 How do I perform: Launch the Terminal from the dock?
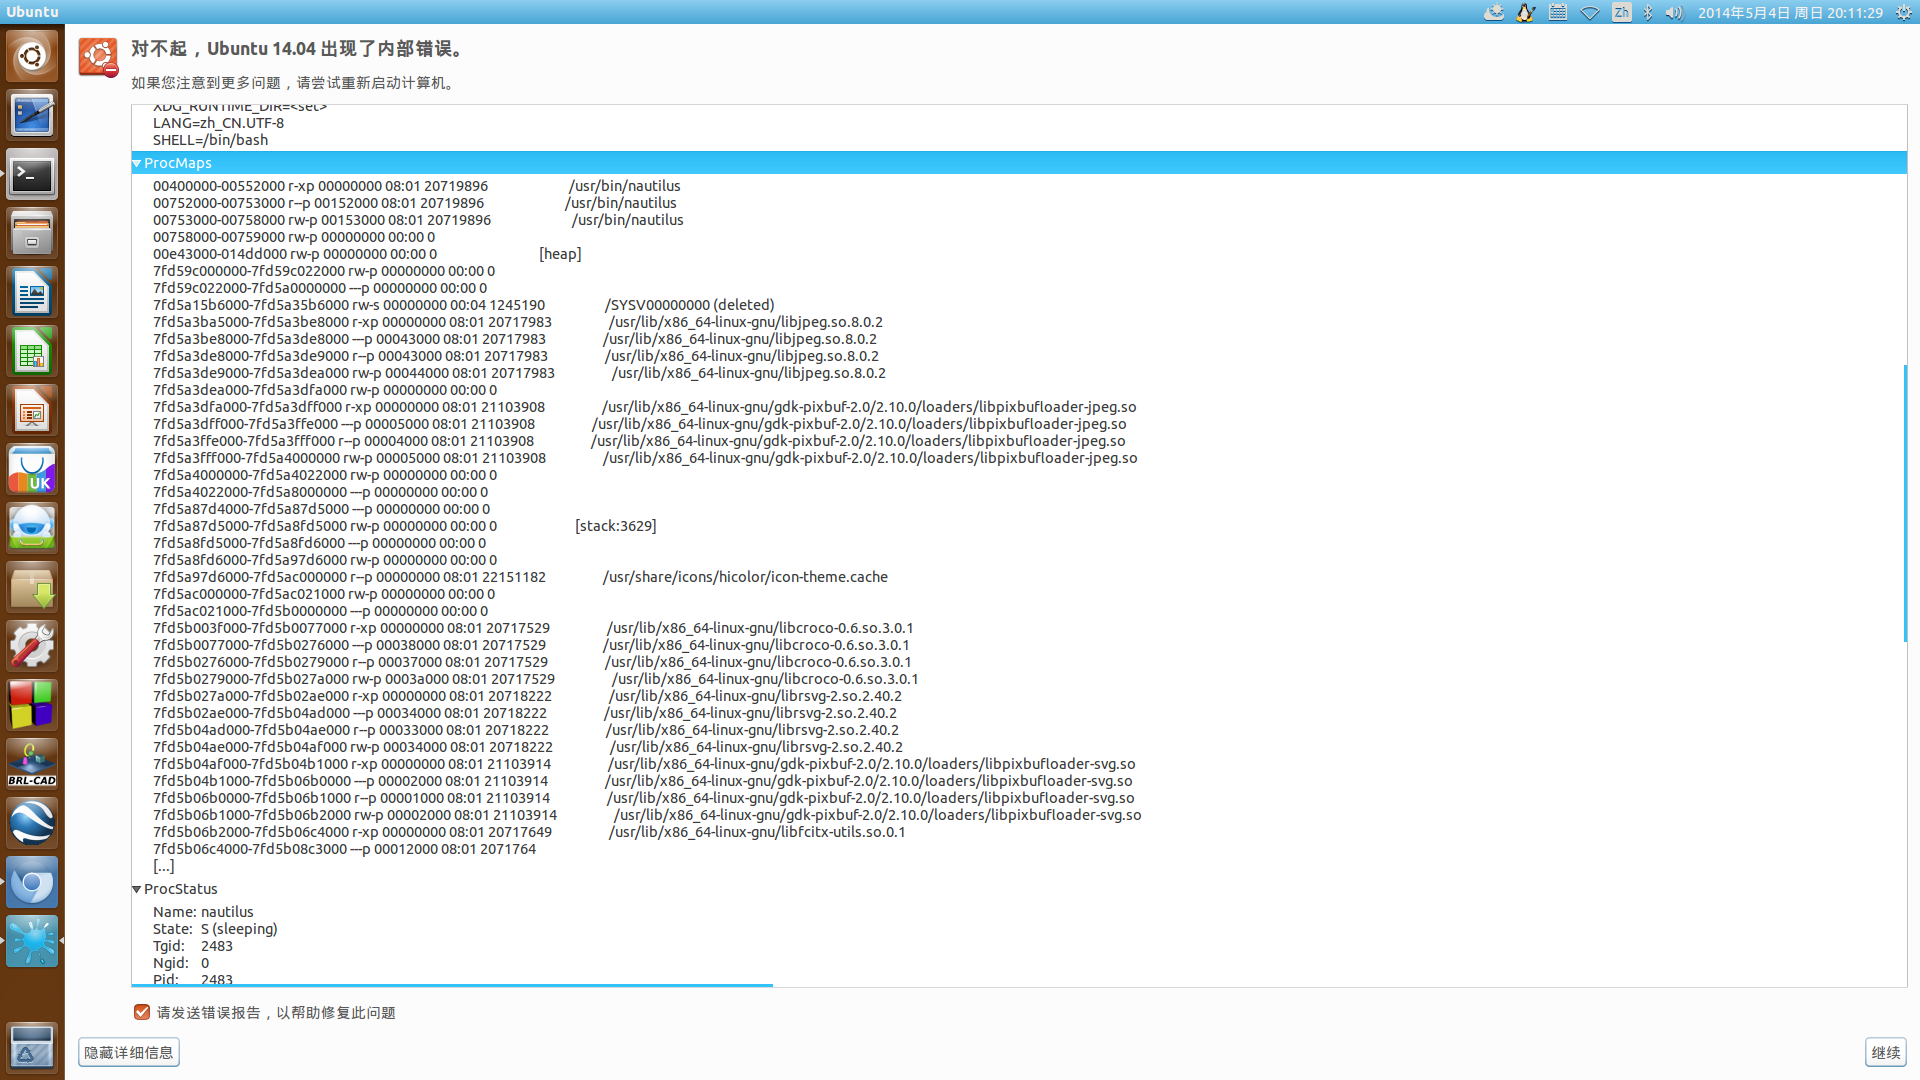click(32, 176)
